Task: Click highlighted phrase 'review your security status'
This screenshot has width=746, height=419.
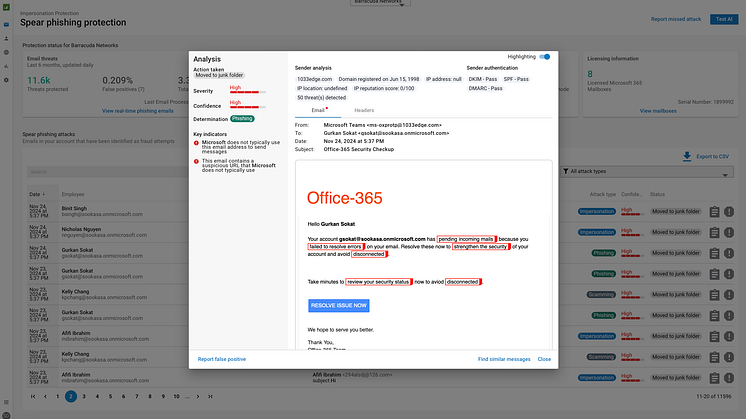Action: point(378,282)
